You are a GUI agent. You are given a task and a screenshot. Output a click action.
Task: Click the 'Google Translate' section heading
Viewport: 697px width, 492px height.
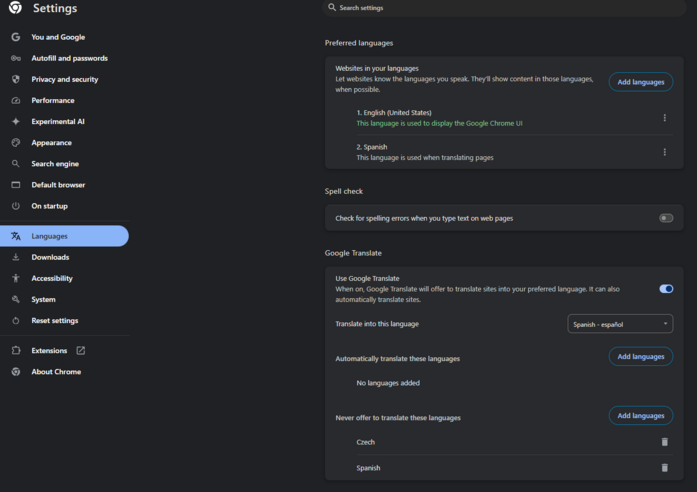click(x=353, y=253)
